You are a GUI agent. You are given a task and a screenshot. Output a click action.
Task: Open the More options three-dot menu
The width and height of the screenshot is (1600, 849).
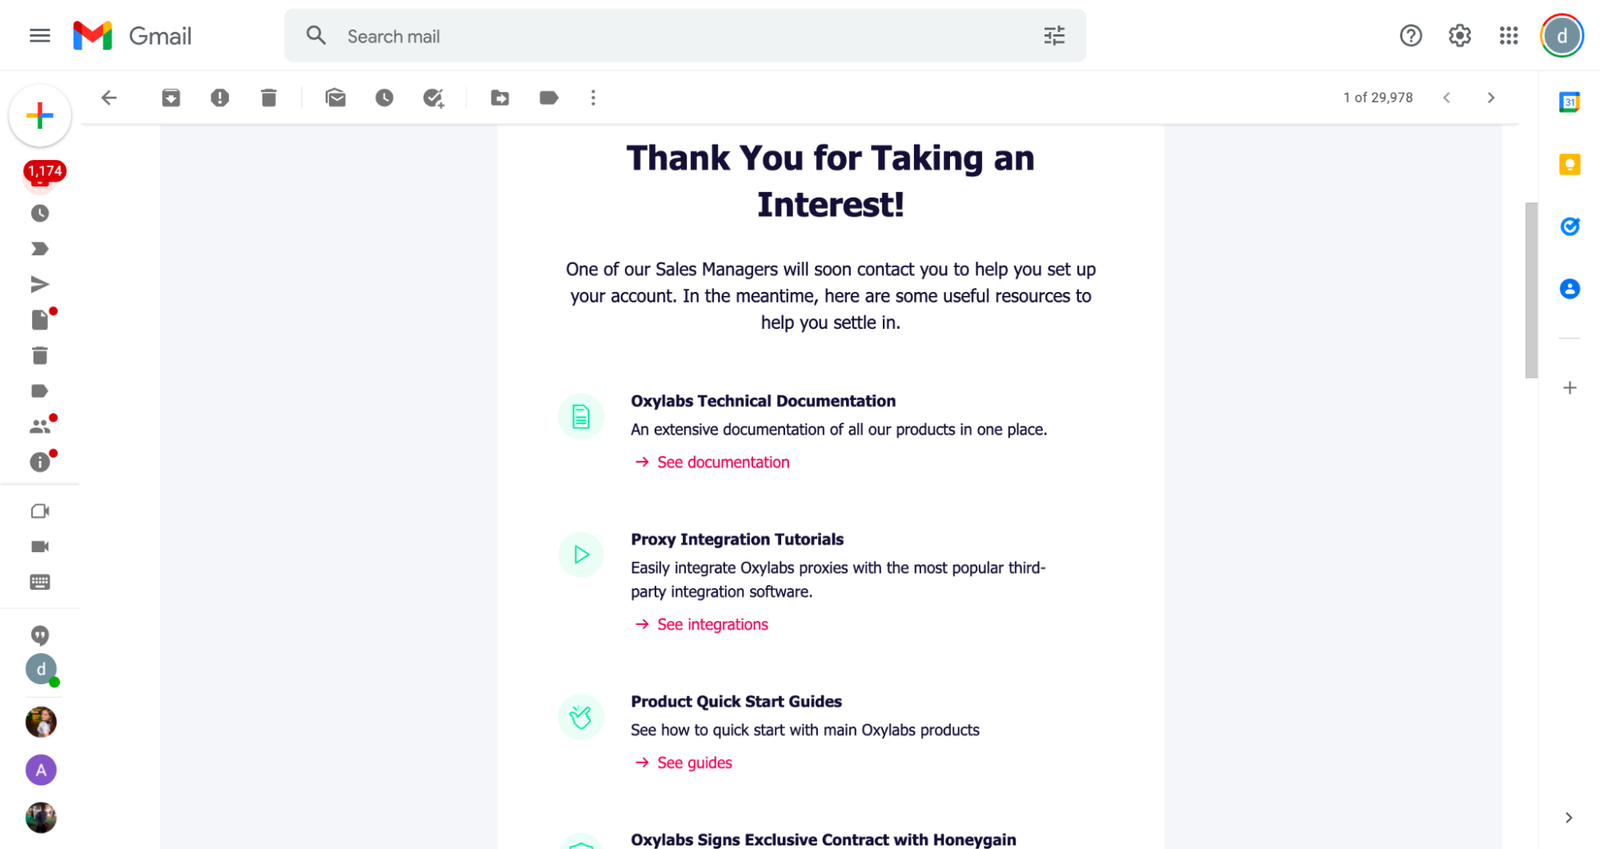(593, 98)
